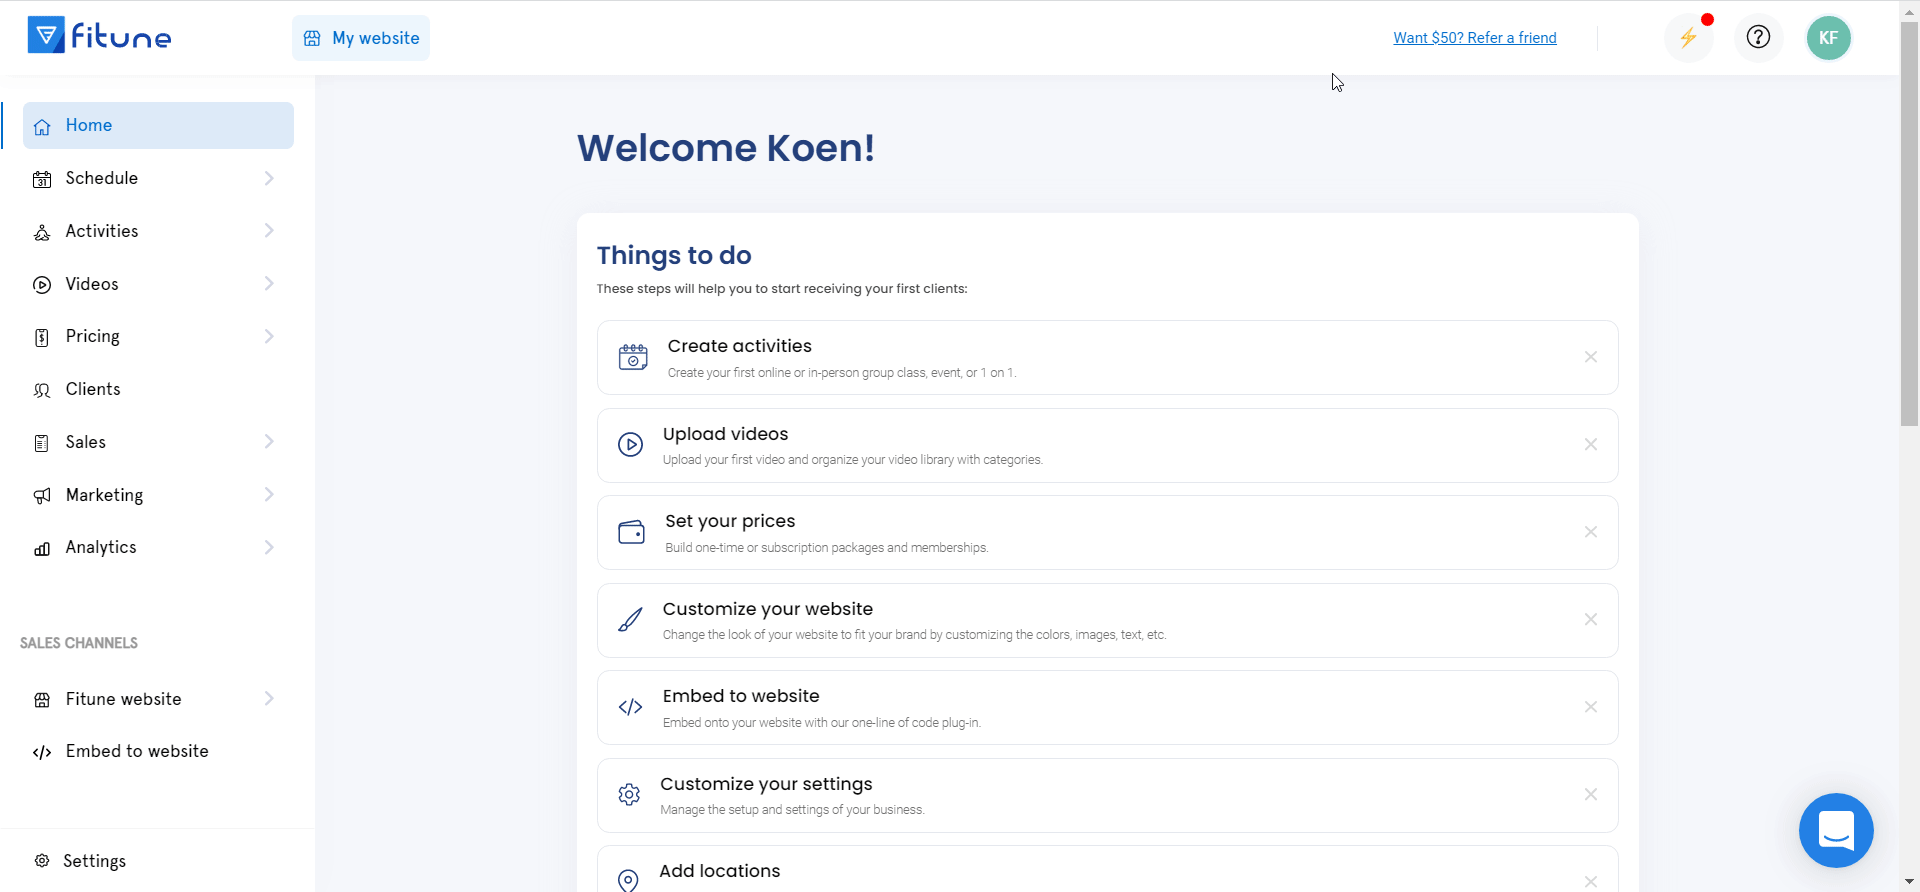
Task: Click the Add locations pin icon
Action: (x=628, y=880)
